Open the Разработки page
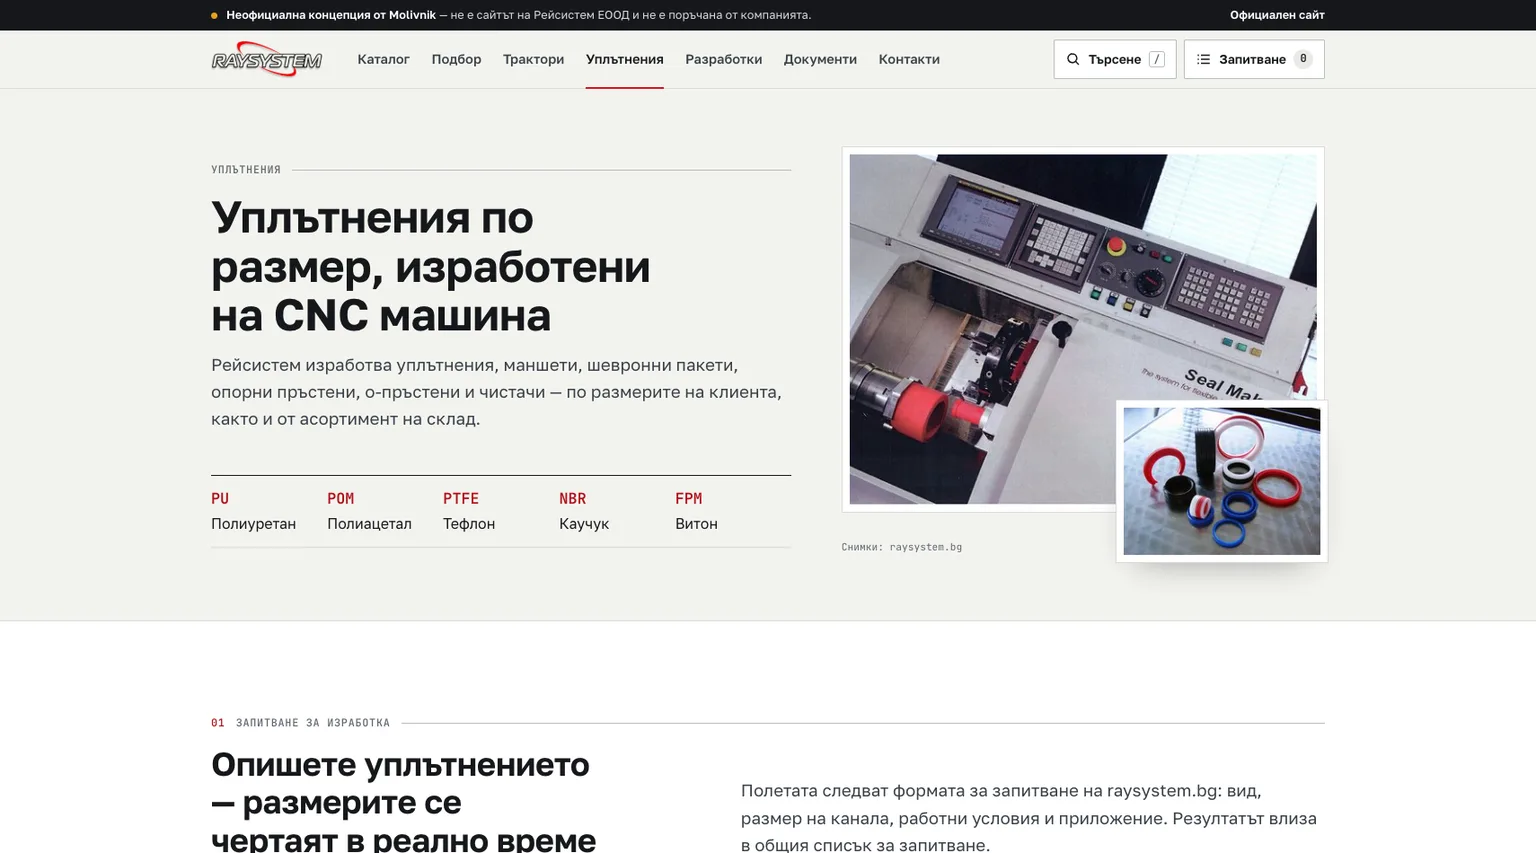This screenshot has width=1536, height=853. (724, 59)
